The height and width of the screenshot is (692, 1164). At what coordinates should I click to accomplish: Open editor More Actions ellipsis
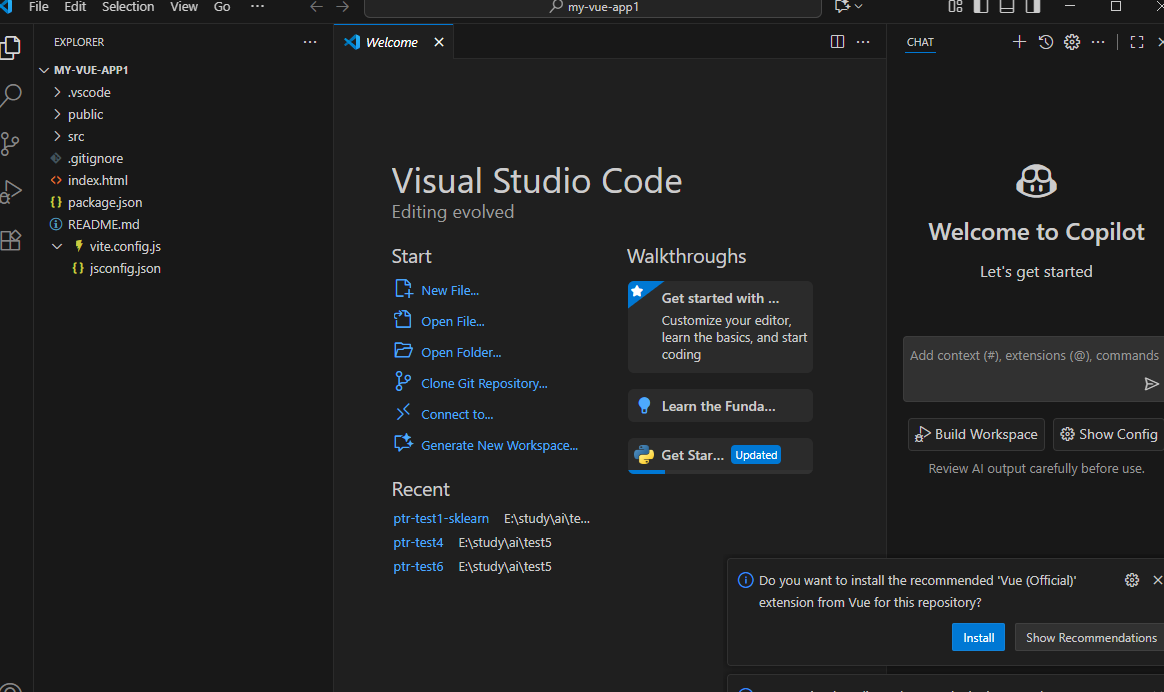pos(863,42)
